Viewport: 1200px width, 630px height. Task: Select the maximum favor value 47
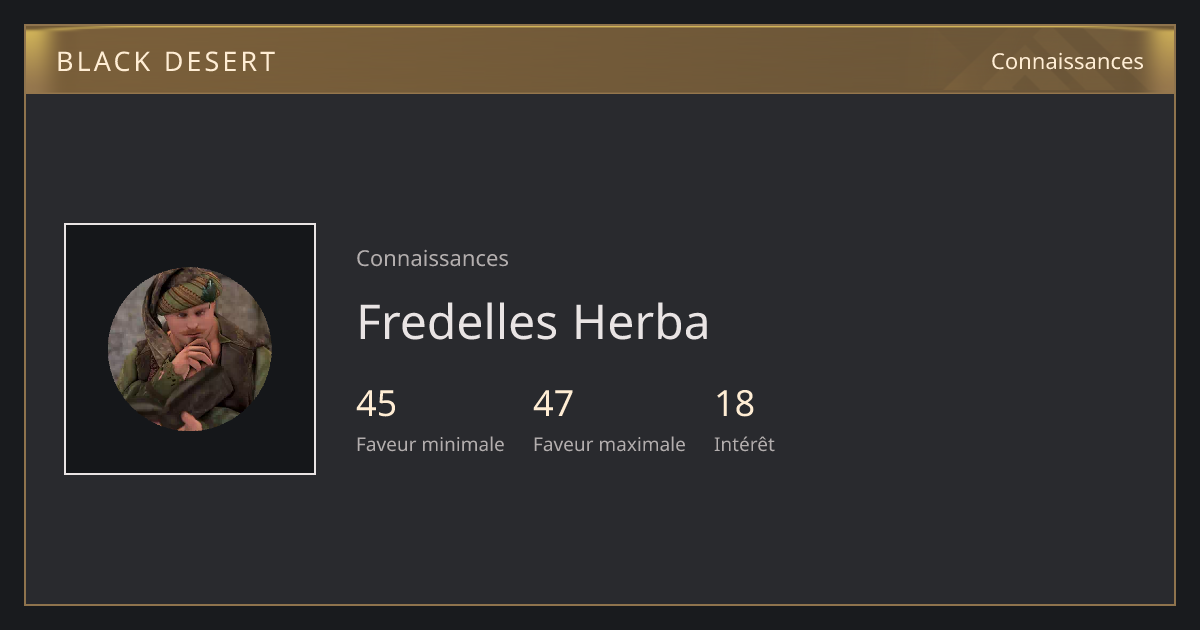(553, 404)
